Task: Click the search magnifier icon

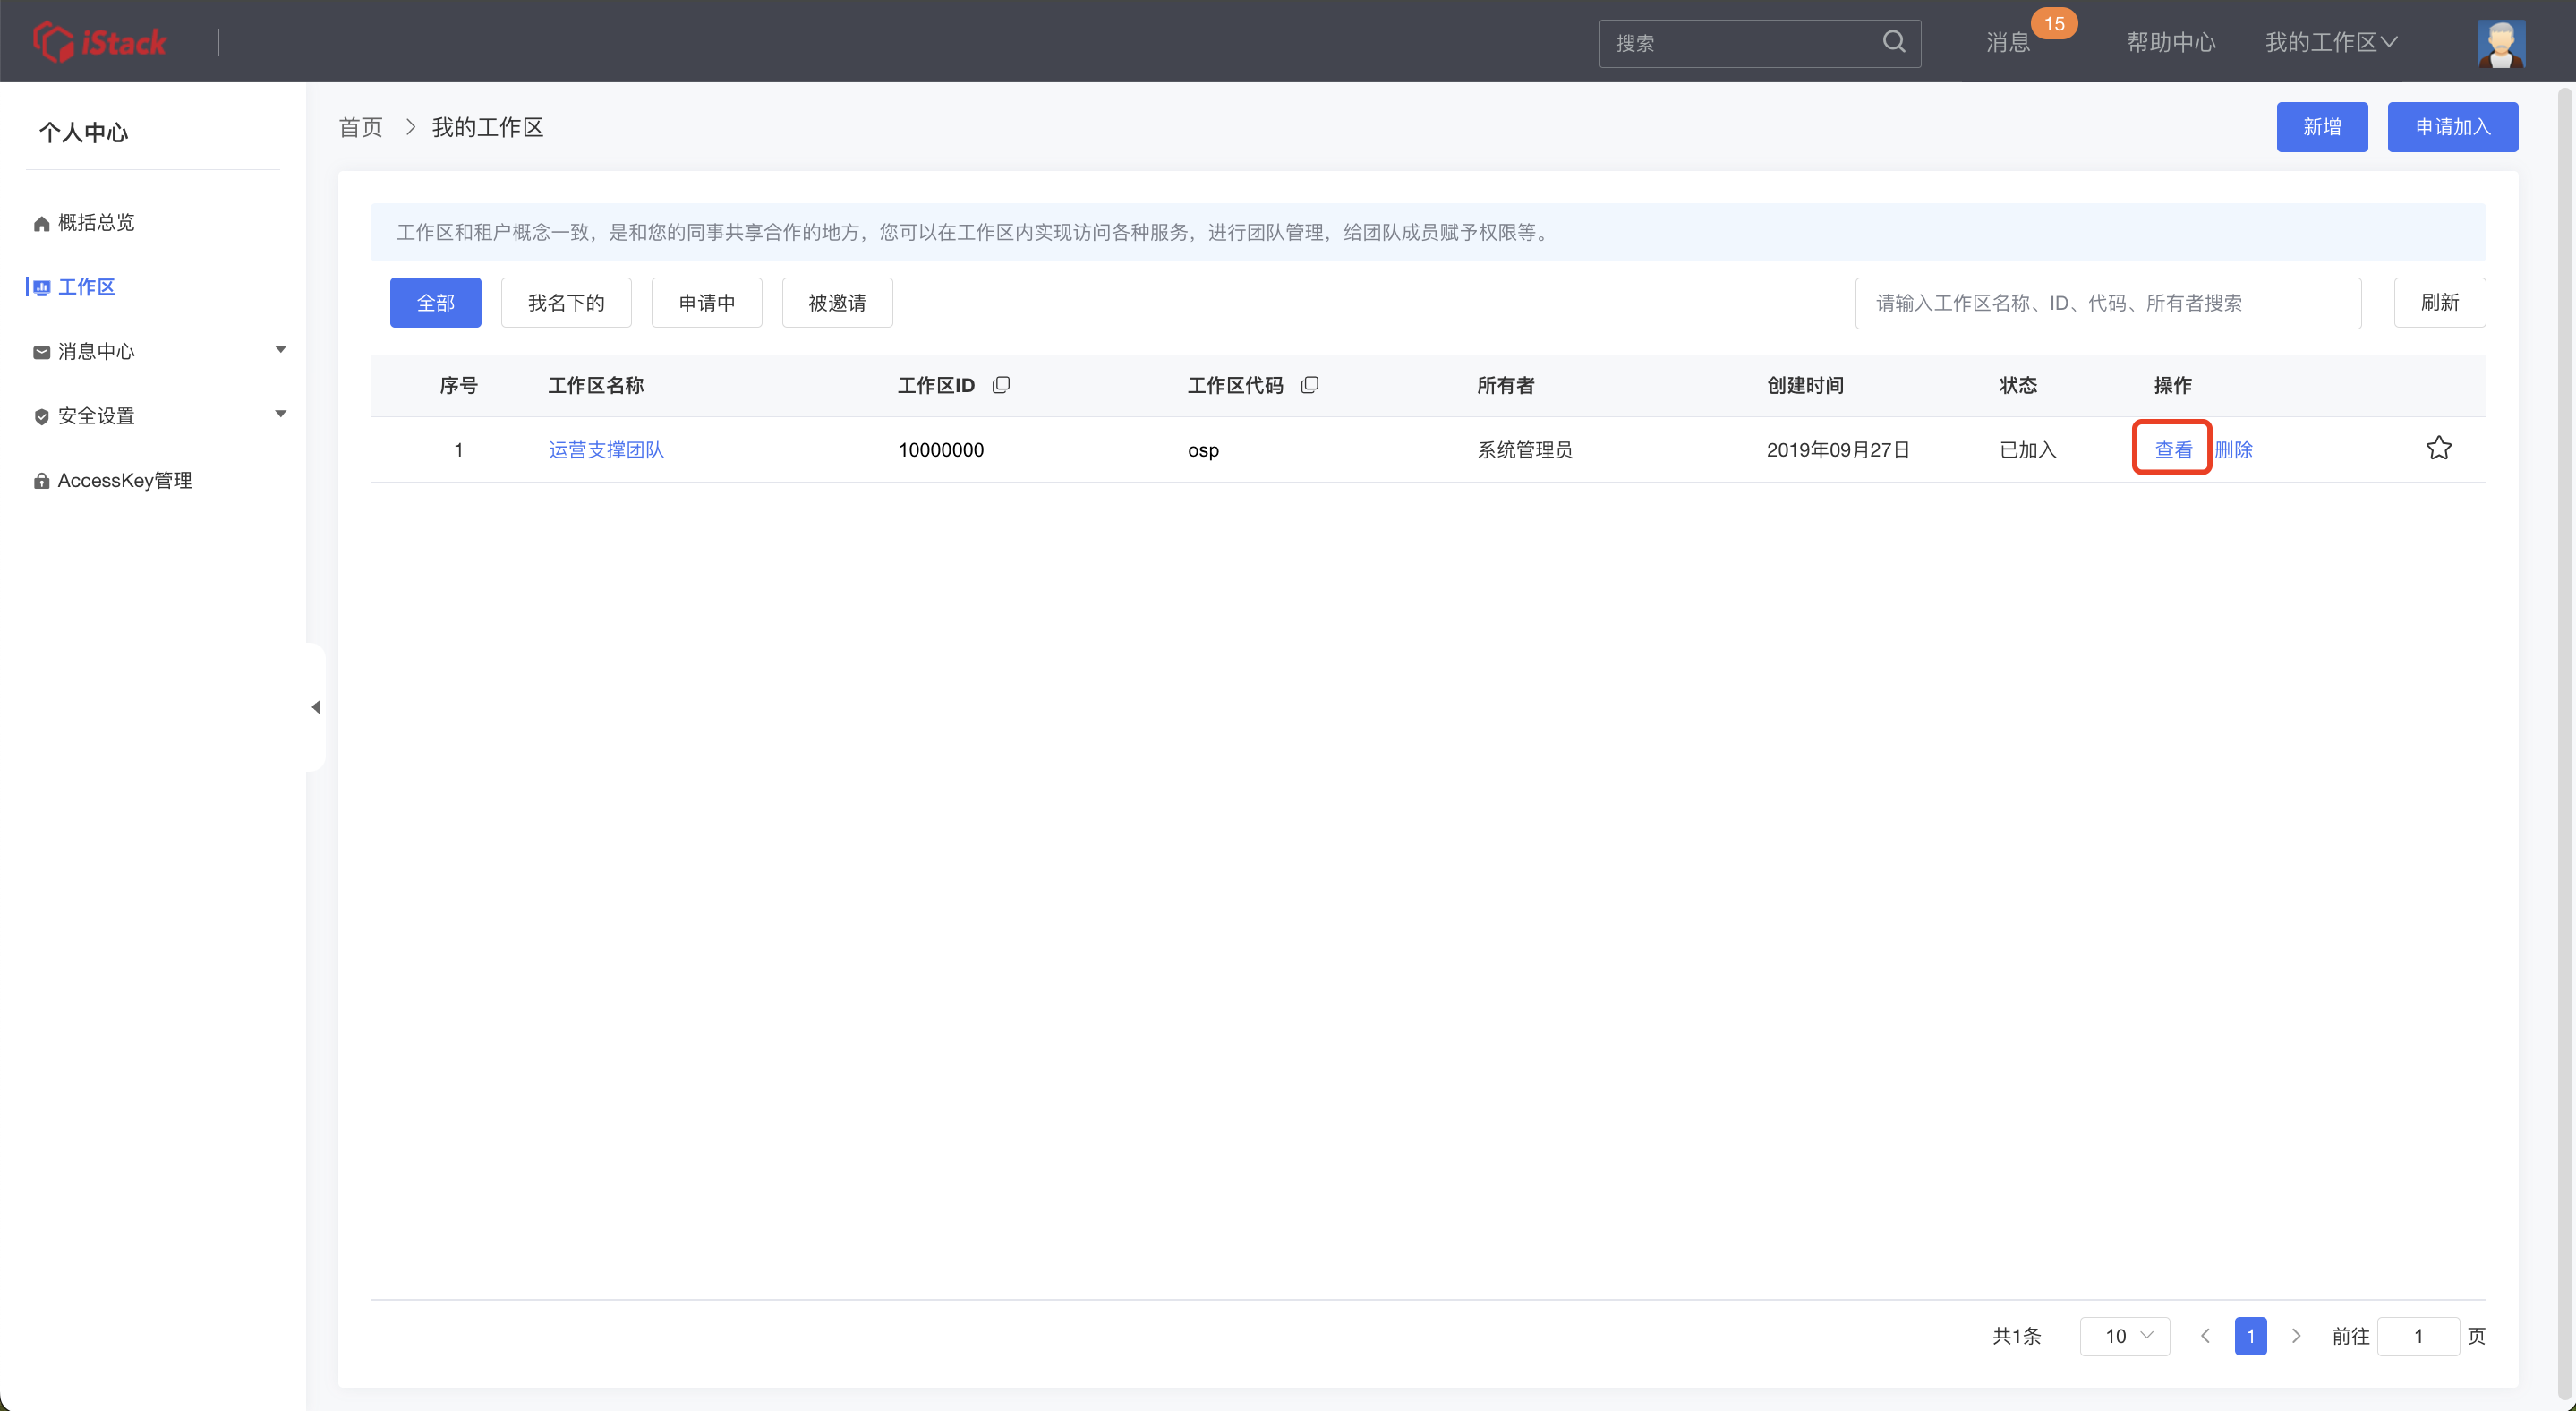Action: coord(1893,42)
